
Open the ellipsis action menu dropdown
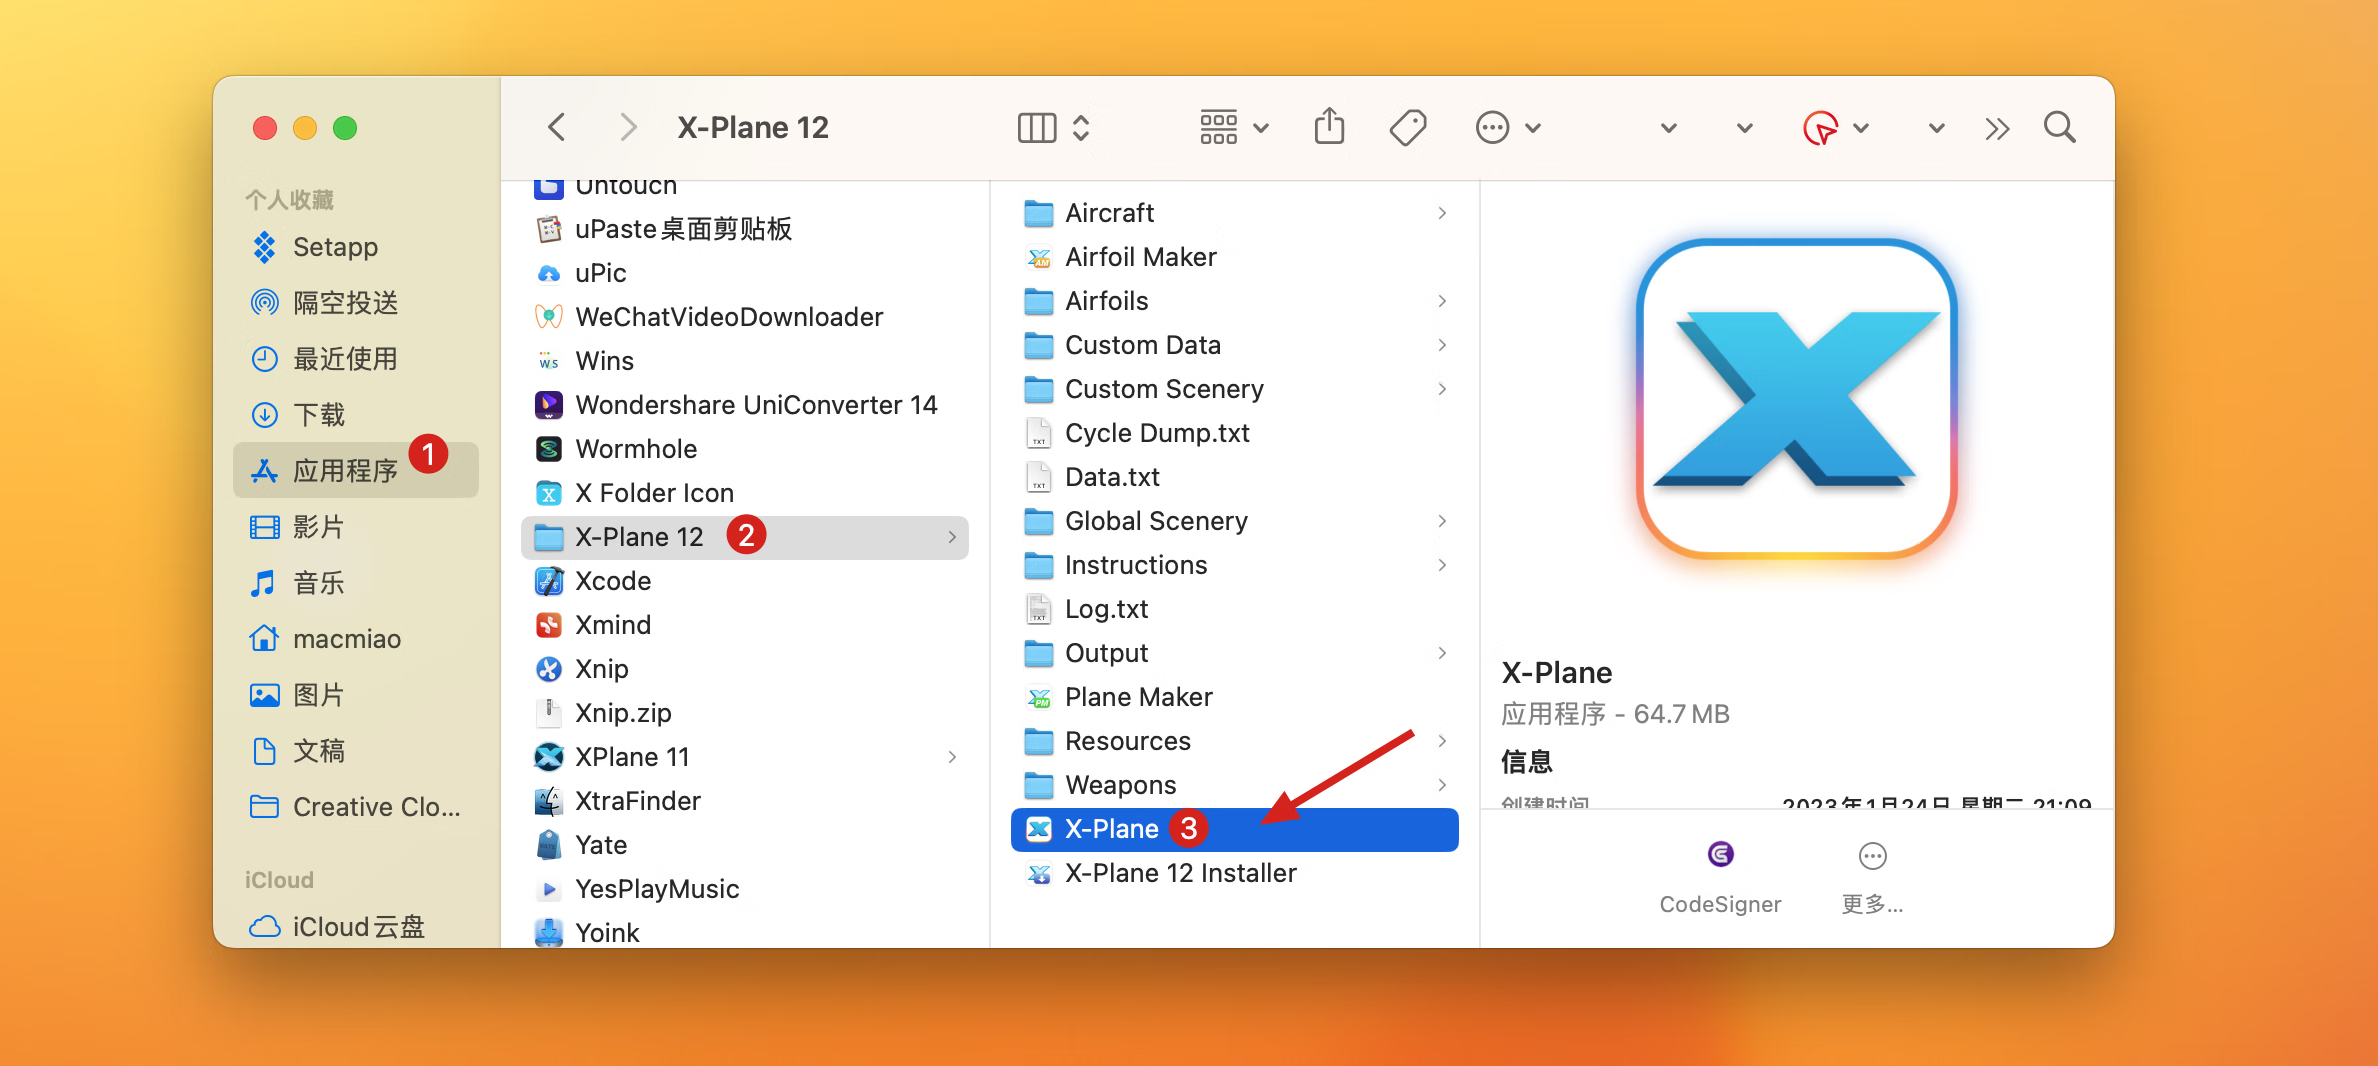click(x=1508, y=127)
